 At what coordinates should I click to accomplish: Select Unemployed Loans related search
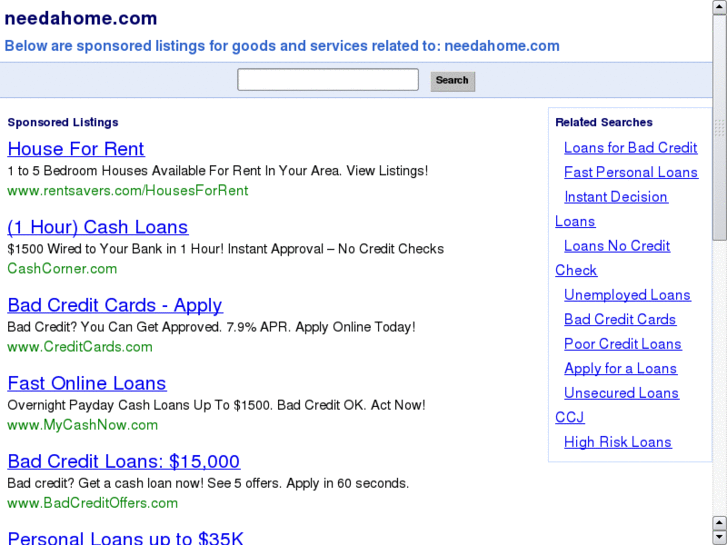click(x=627, y=295)
